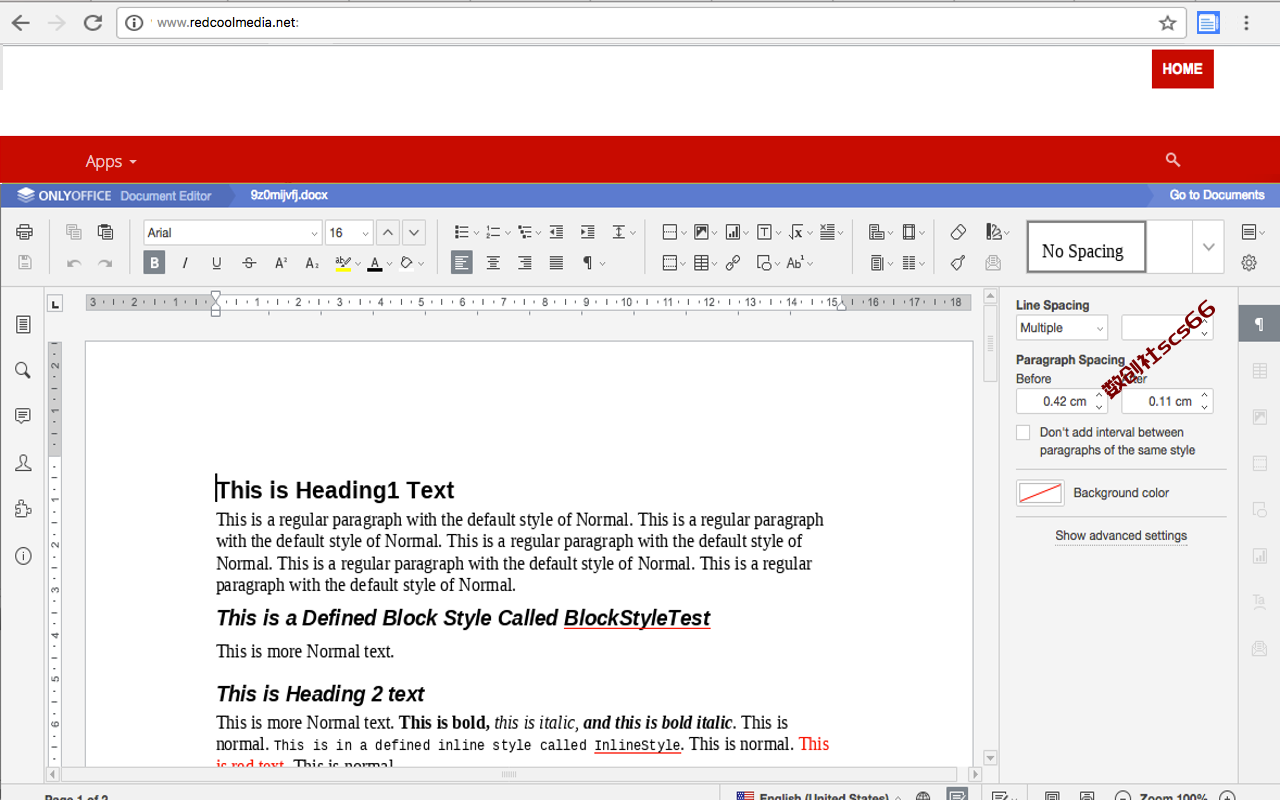Decrease paragraph indent
1280x800 pixels.
coord(556,232)
